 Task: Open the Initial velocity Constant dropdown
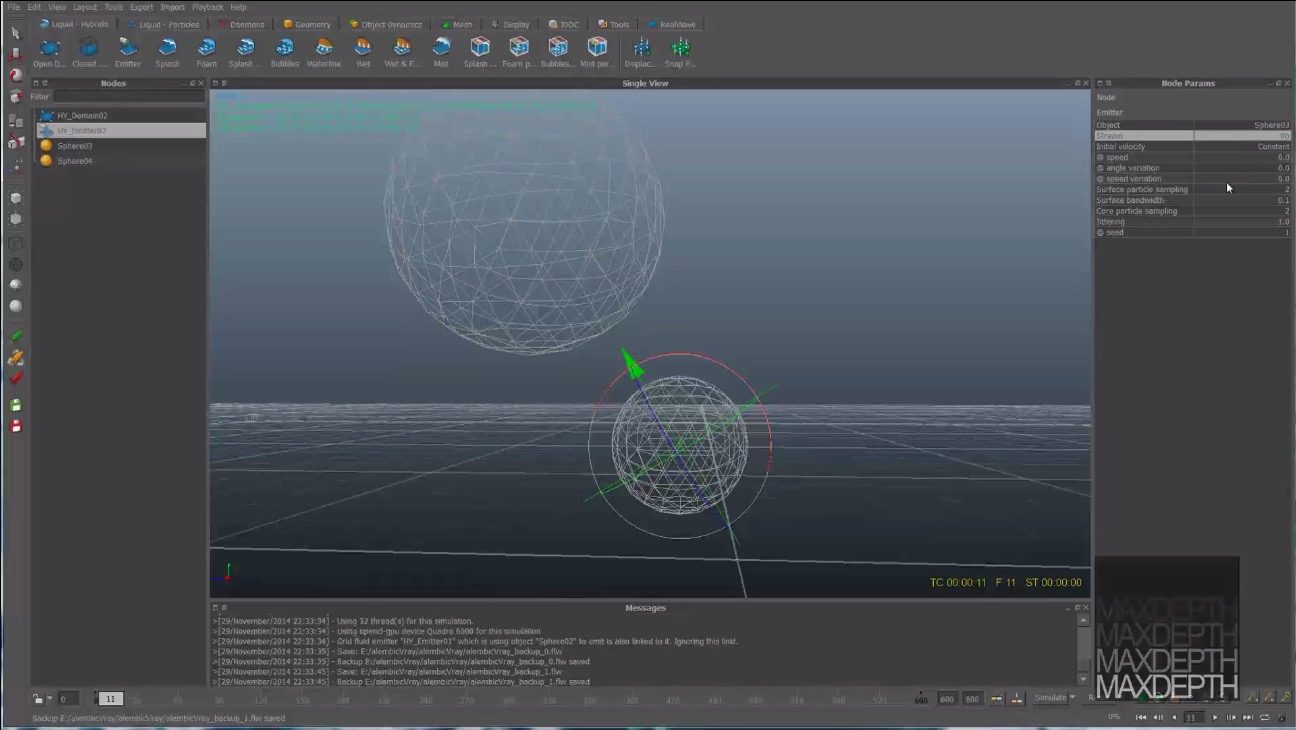[x=1242, y=146]
